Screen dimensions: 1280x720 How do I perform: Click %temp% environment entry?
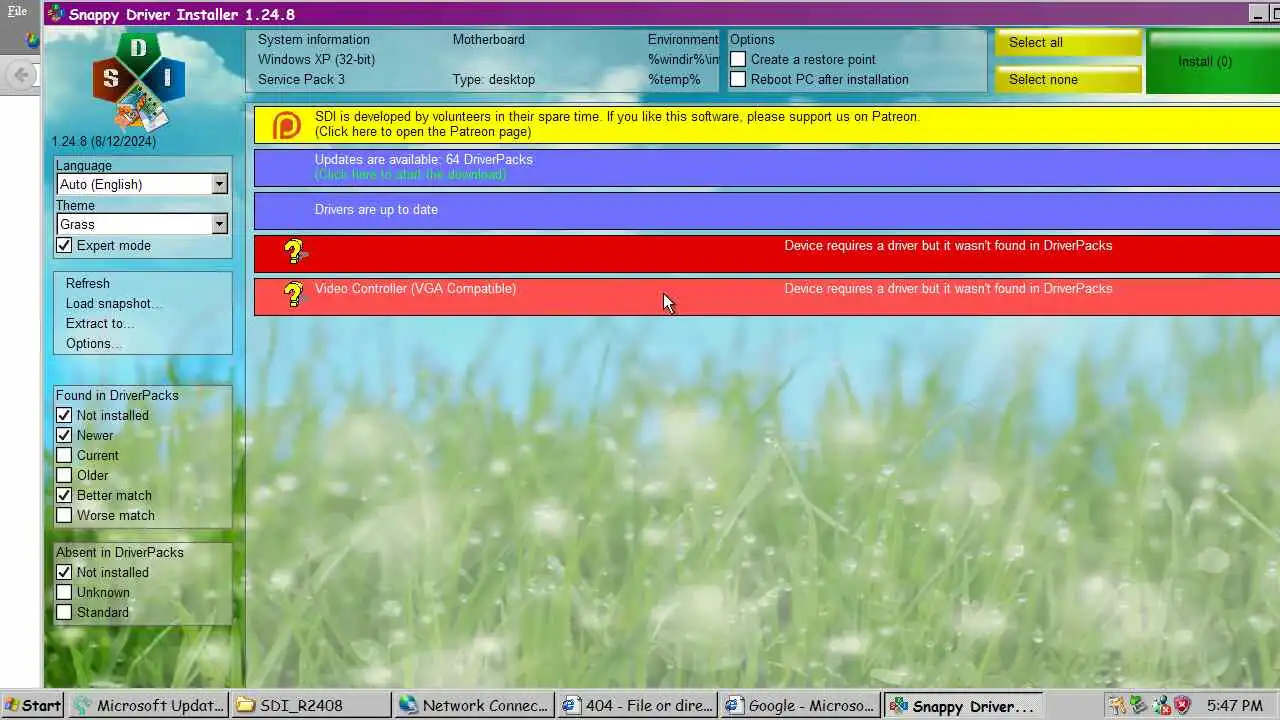point(674,79)
